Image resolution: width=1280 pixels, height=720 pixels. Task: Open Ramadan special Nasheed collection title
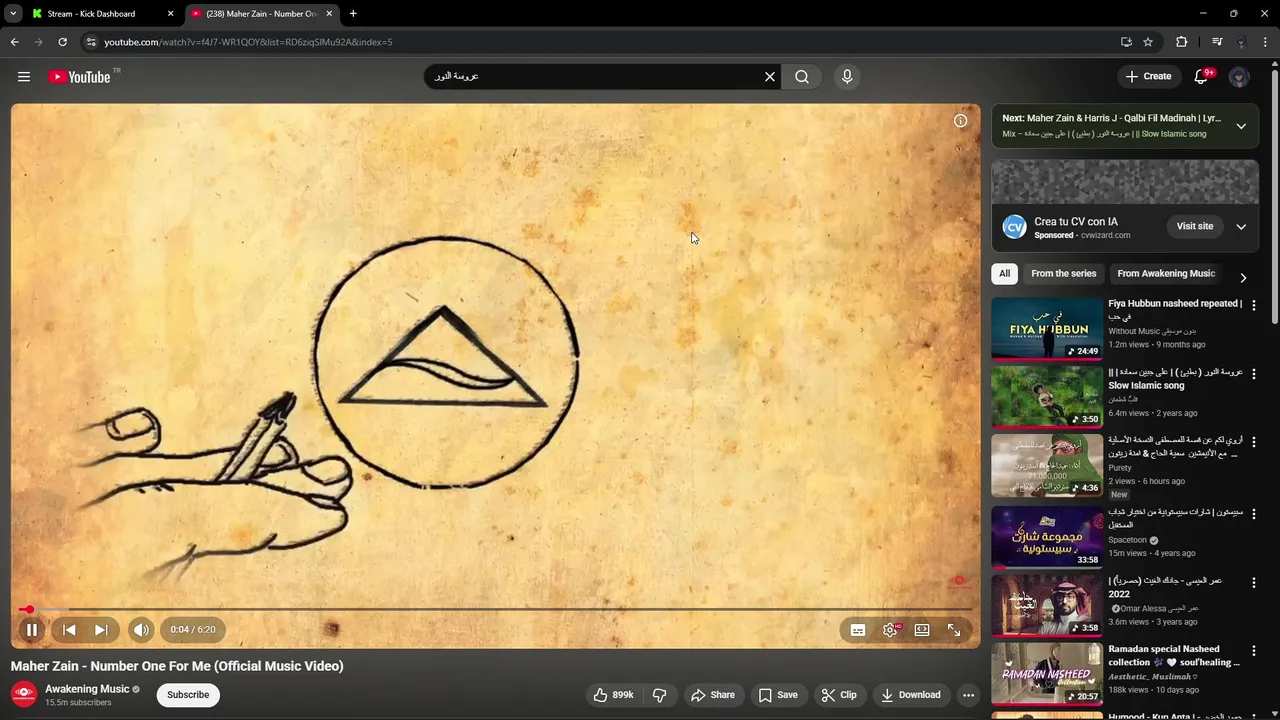click(x=1174, y=656)
